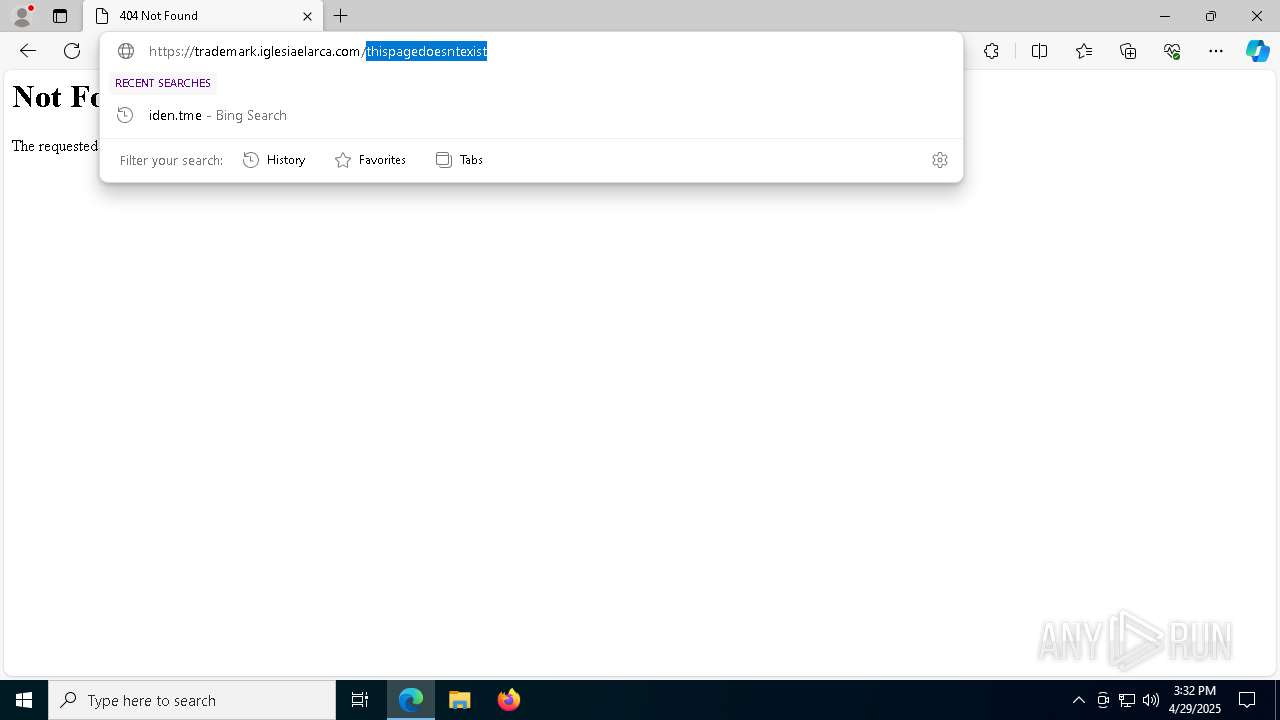
Task: Open address bar search settings gear
Action: (x=939, y=160)
